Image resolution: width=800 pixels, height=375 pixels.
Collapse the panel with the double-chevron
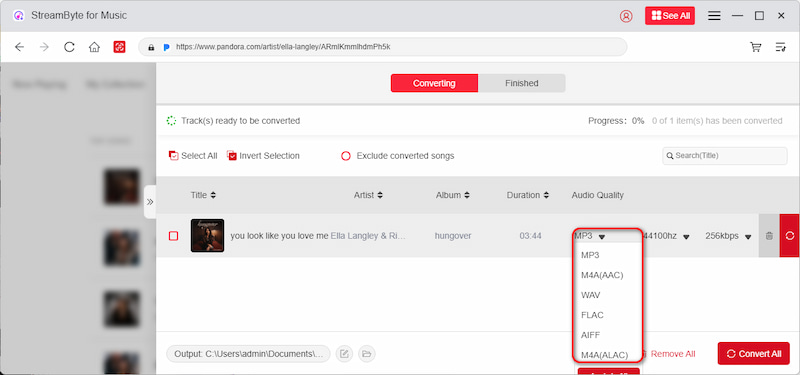[x=150, y=202]
